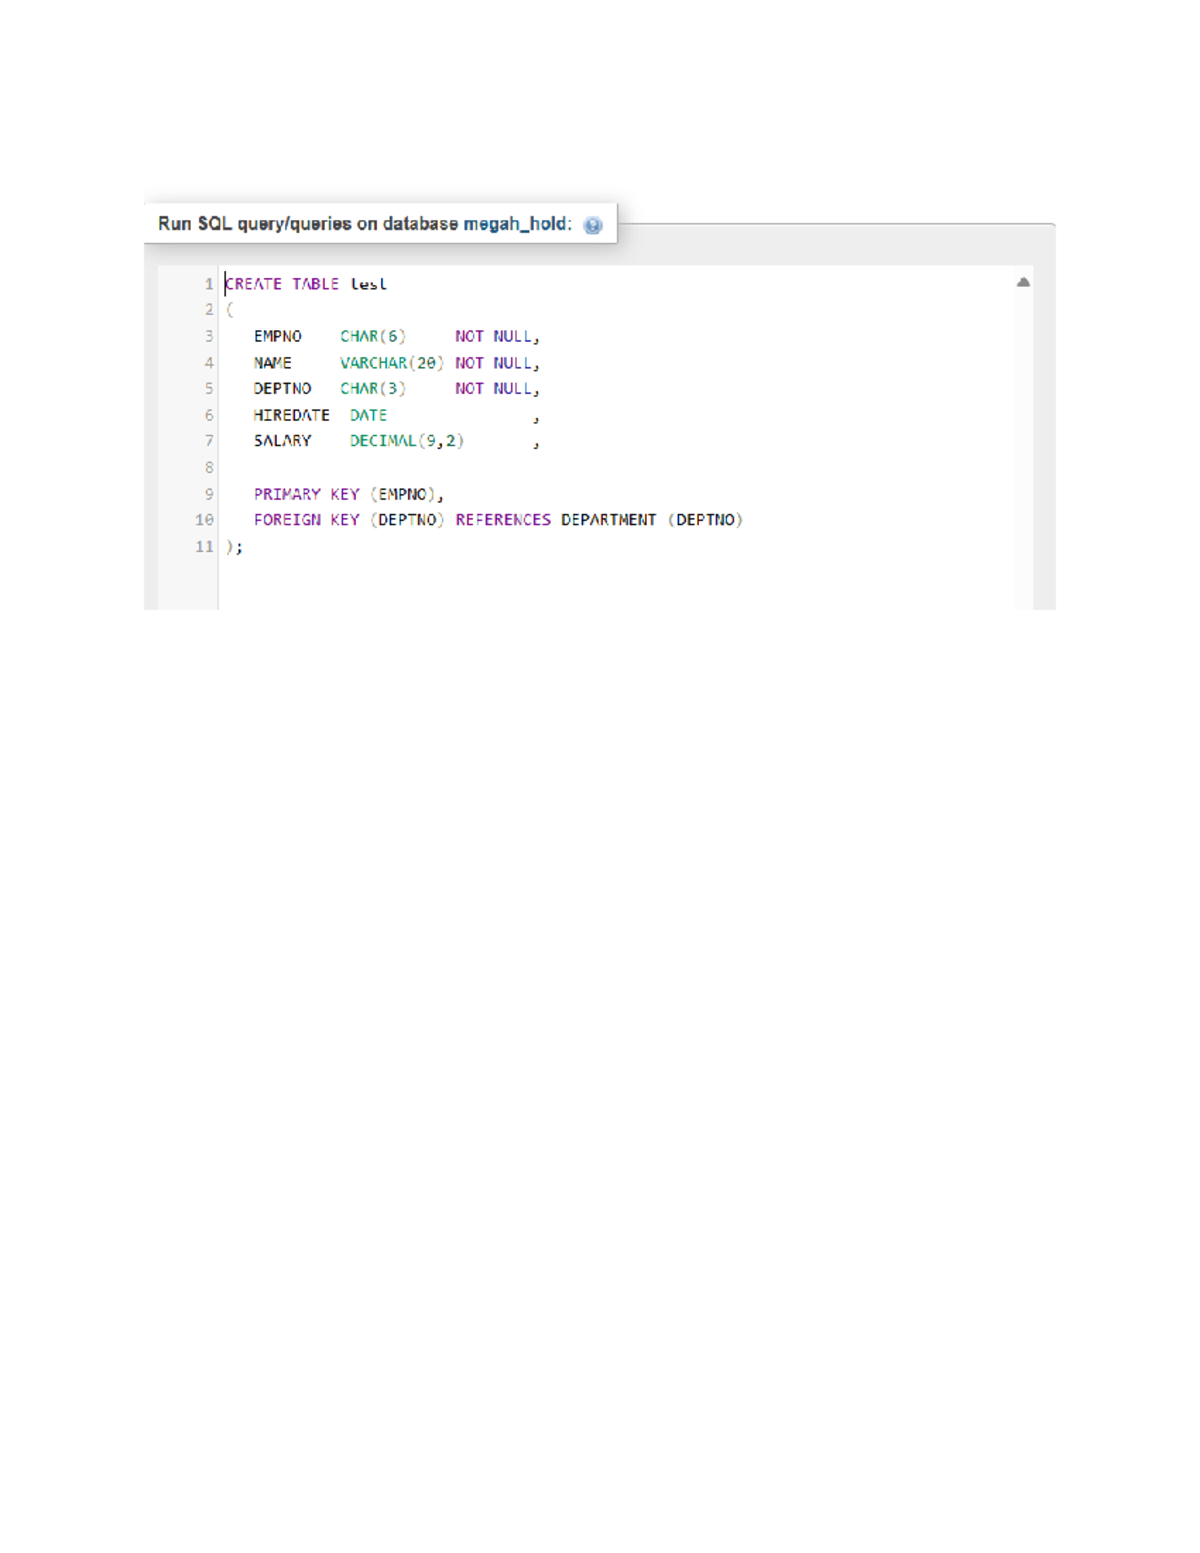This screenshot has width=1200, height=1553.
Task: Place cursor on HIREDATE column name
Action: (x=291, y=415)
